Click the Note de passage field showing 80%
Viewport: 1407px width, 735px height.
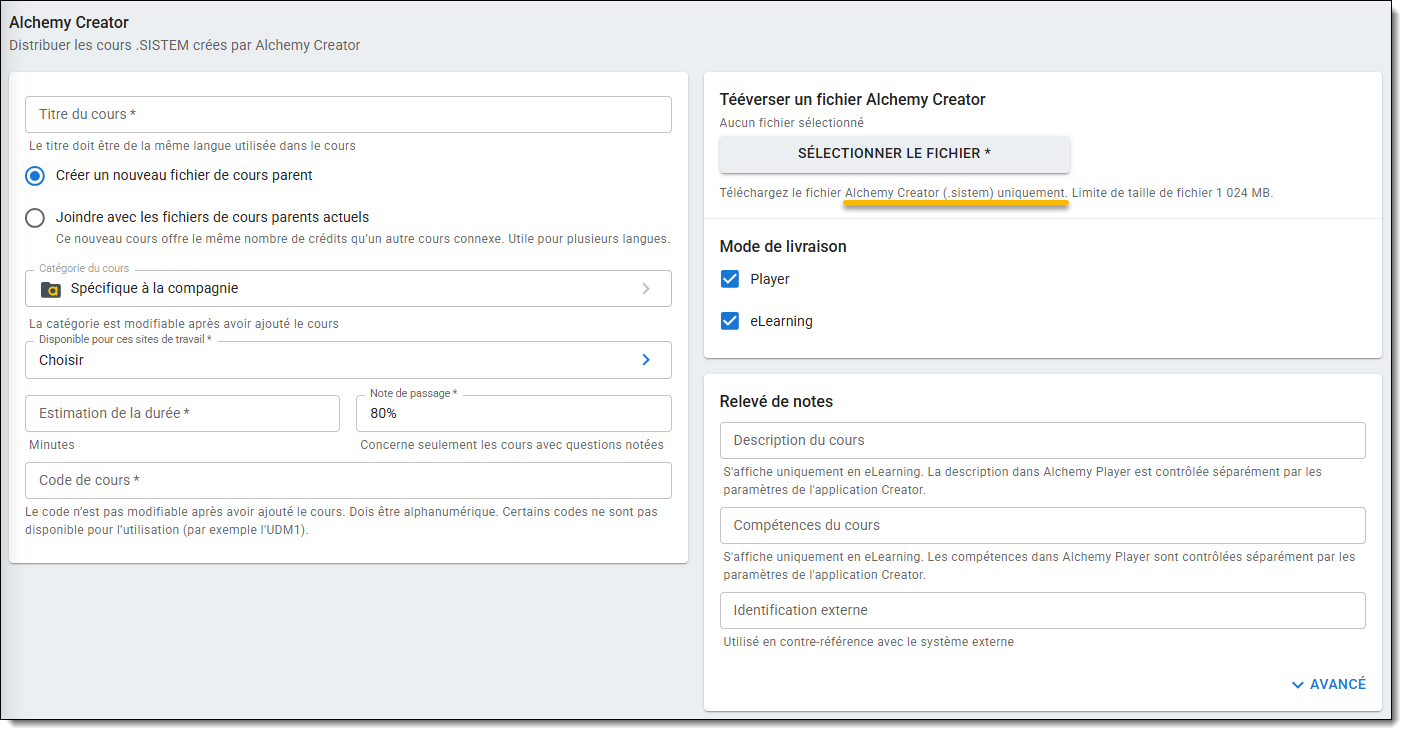(513, 414)
